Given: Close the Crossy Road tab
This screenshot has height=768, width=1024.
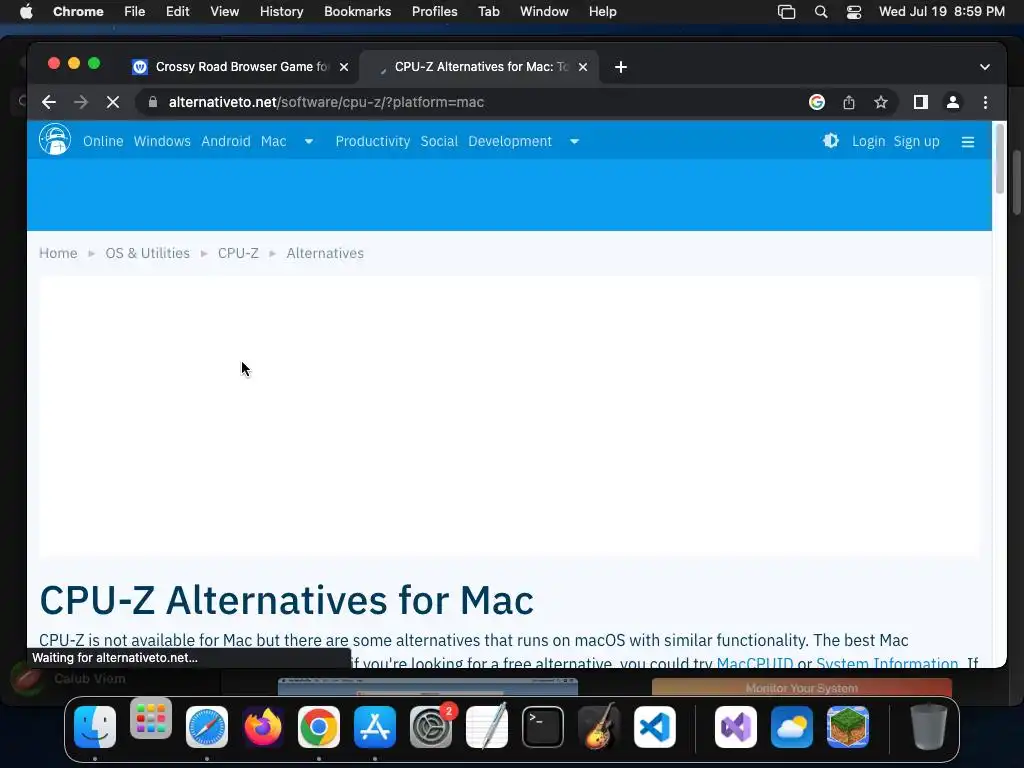Looking at the screenshot, I should click(344, 67).
